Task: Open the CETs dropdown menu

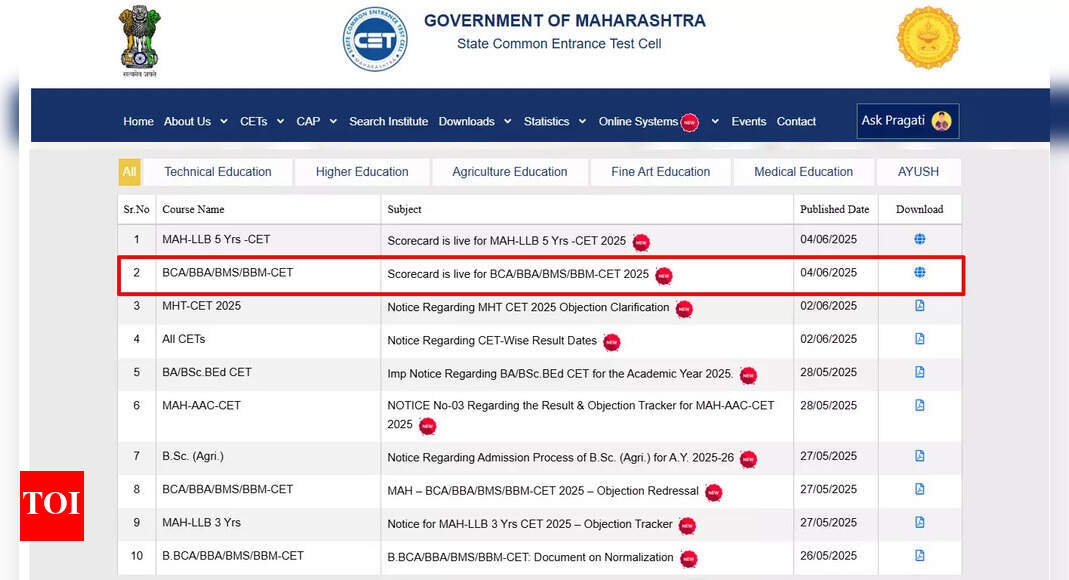Action: [261, 122]
